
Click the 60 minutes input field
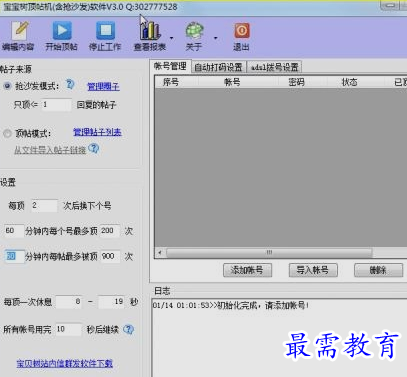tap(14, 231)
